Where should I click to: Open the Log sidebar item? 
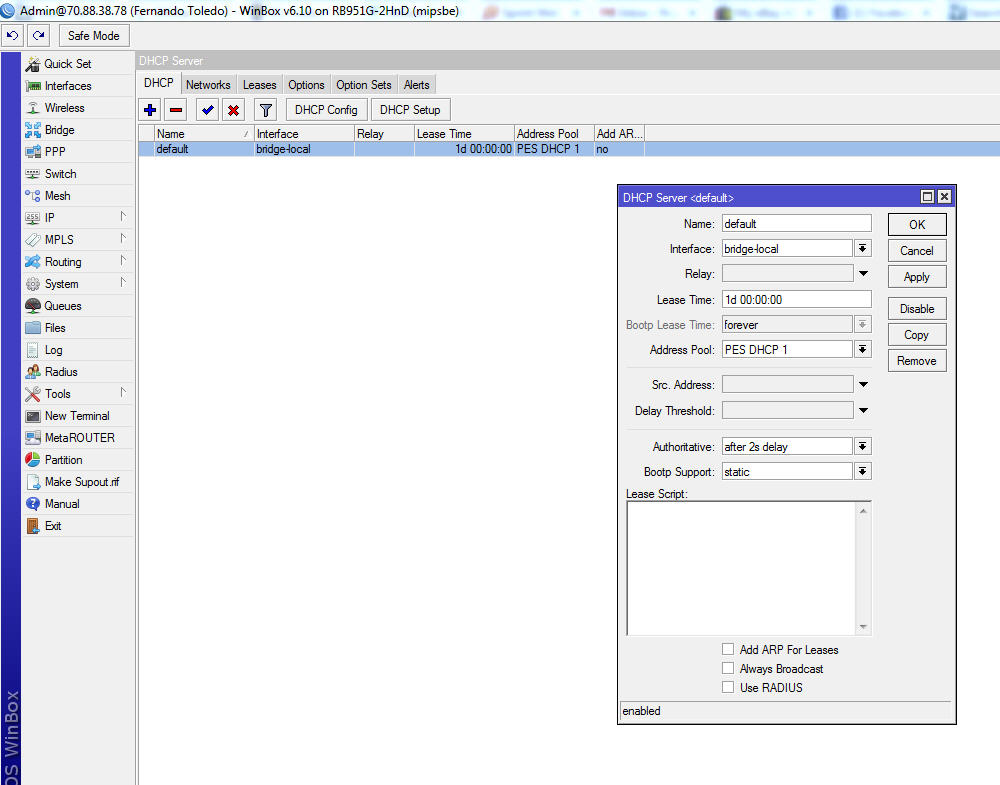click(78, 350)
